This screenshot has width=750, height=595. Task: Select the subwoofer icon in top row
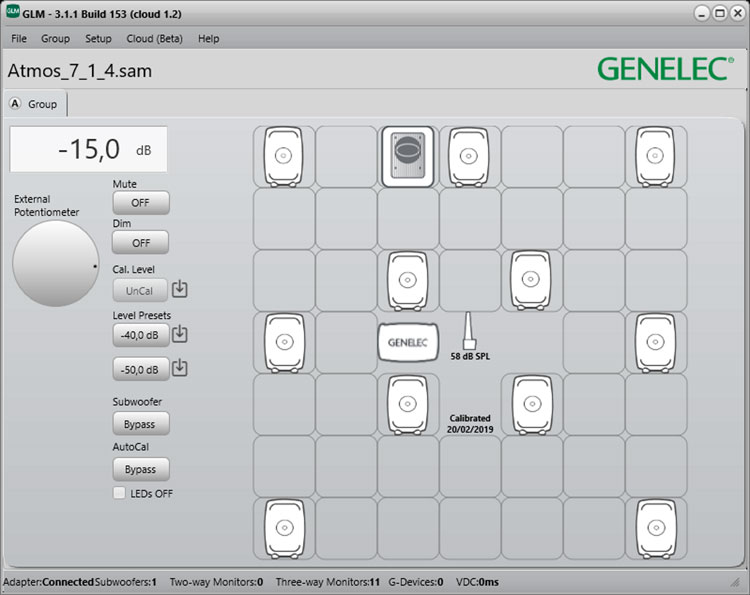[408, 156]
